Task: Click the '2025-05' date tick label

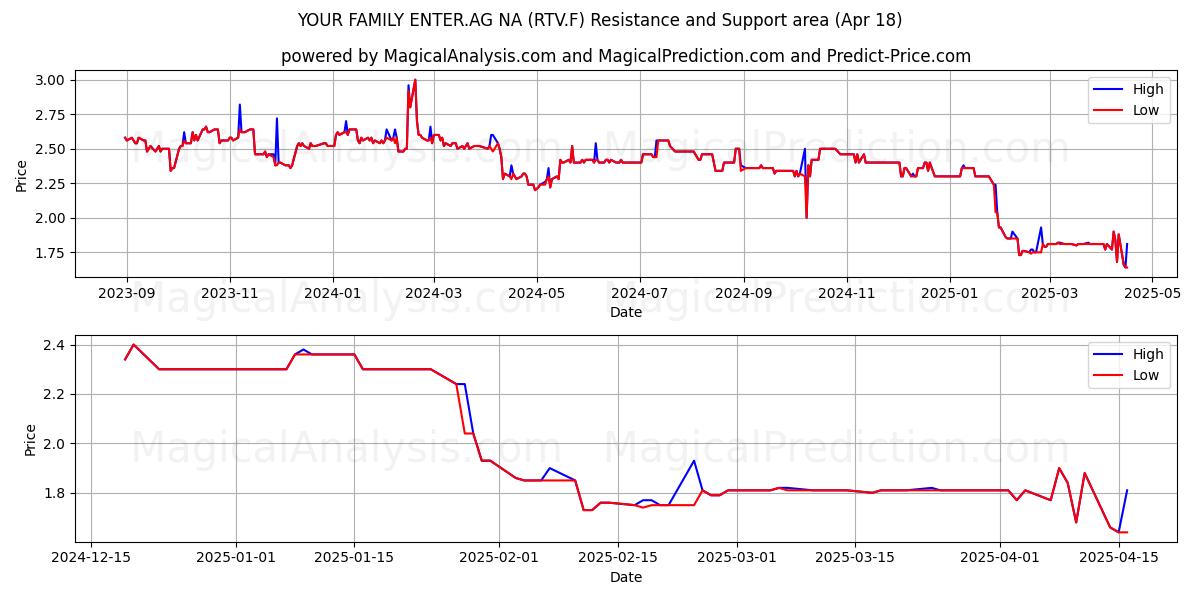Action: point(1150,295)
